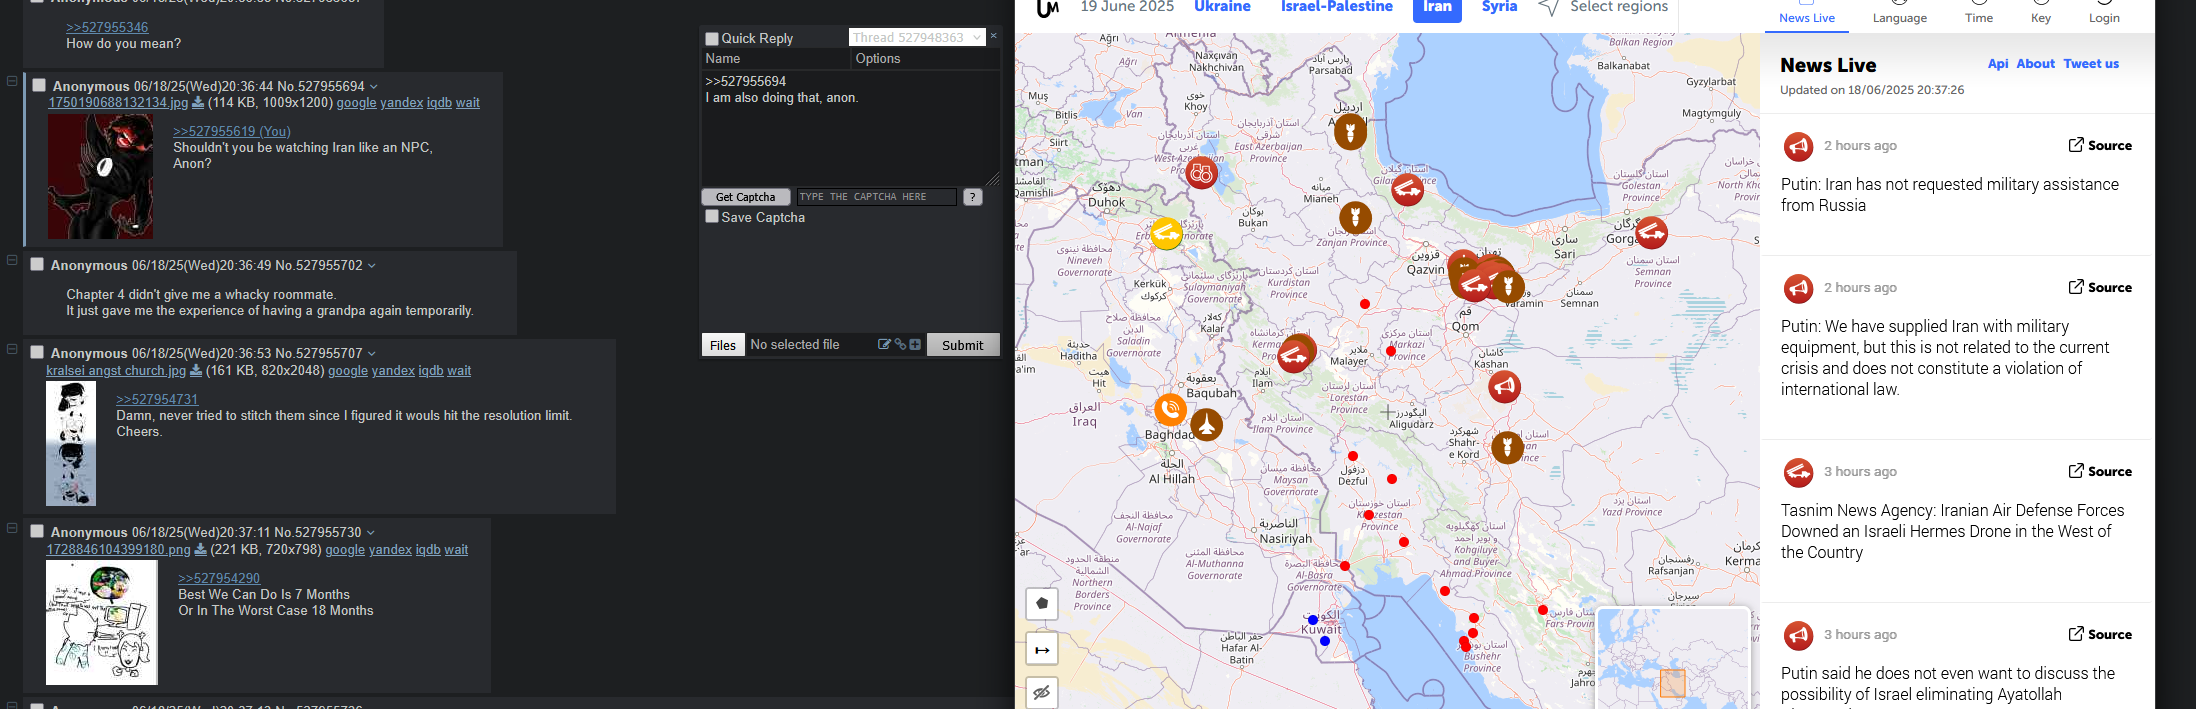Open post menu arrow for No.527955702

(372, 266)
